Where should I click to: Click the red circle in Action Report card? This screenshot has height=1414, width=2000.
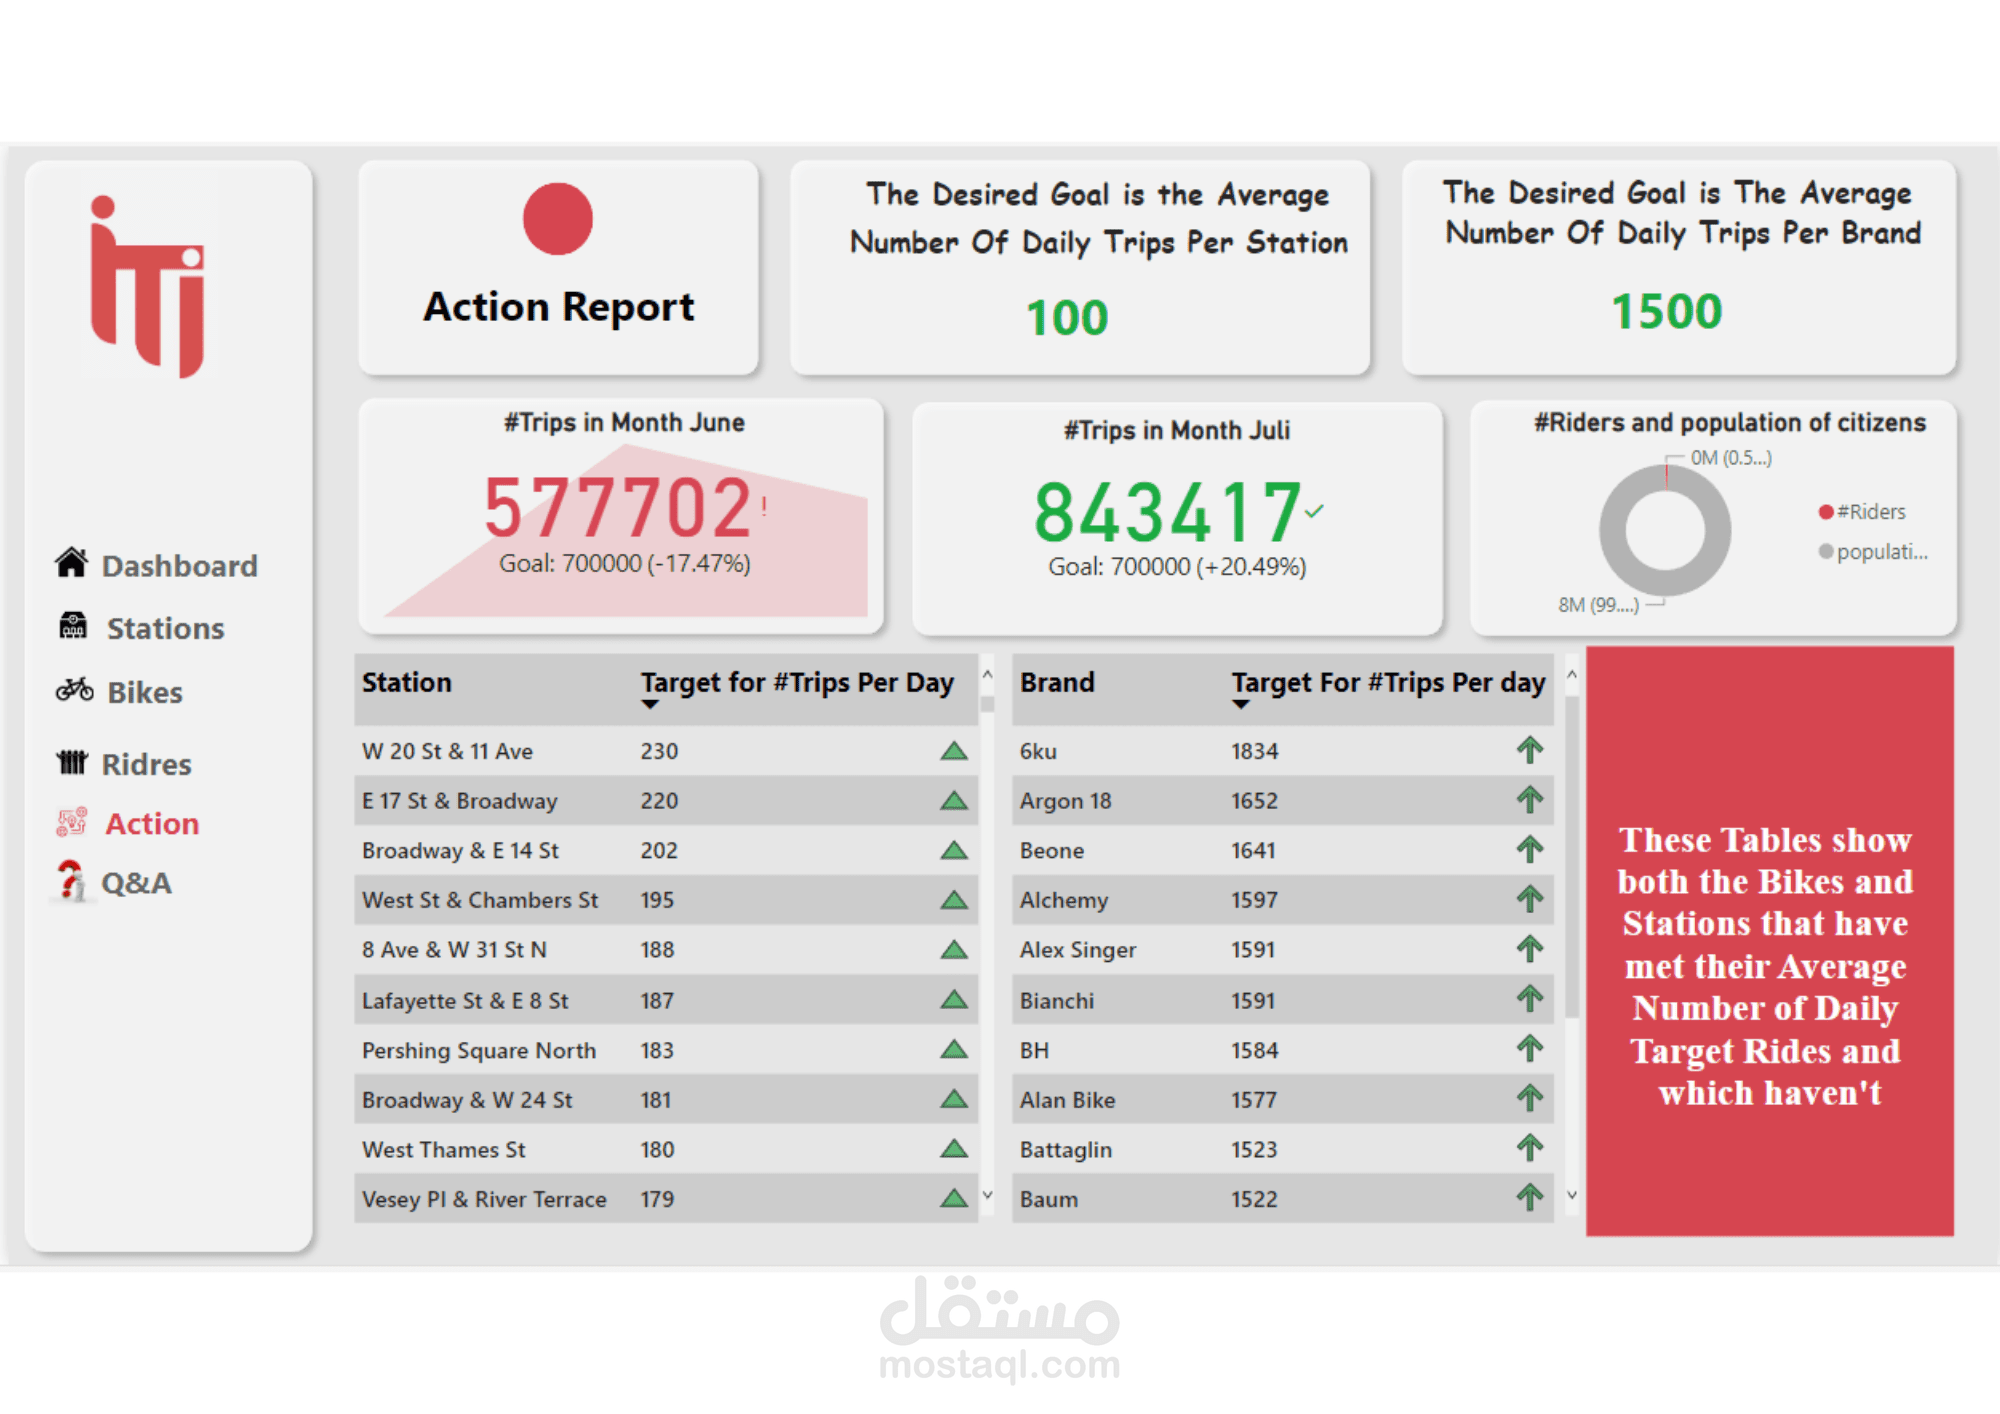click(x=558, y=219)
